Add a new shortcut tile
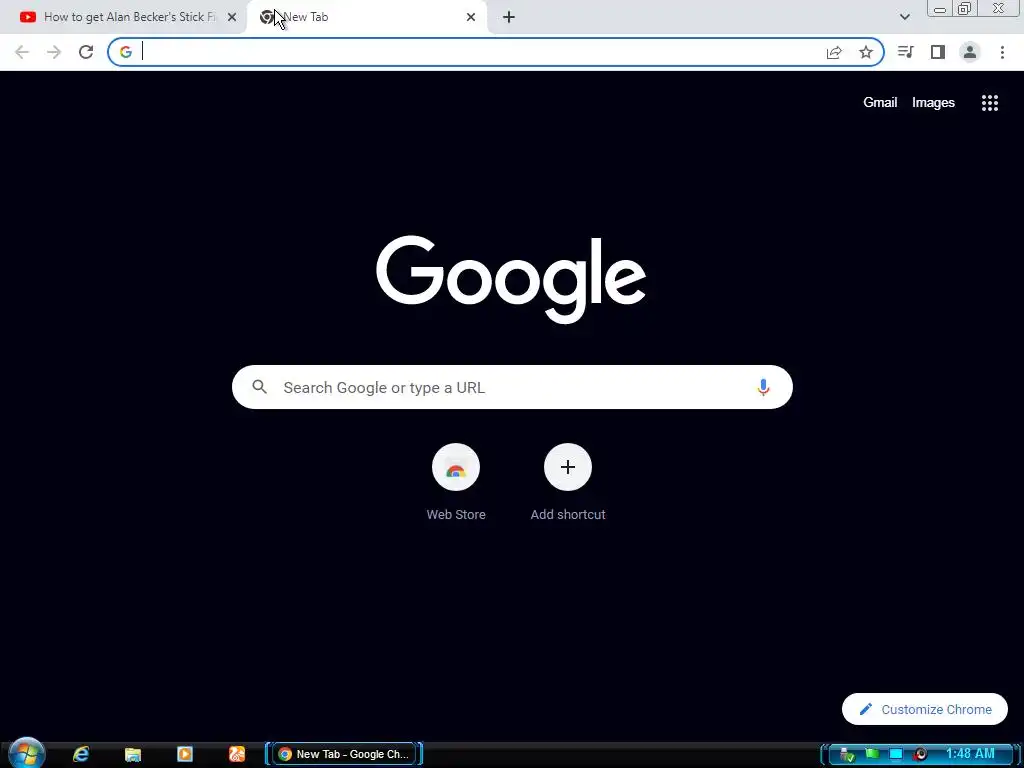The height and width of the screenshot is (768, 1024). (x=568, y=467)
